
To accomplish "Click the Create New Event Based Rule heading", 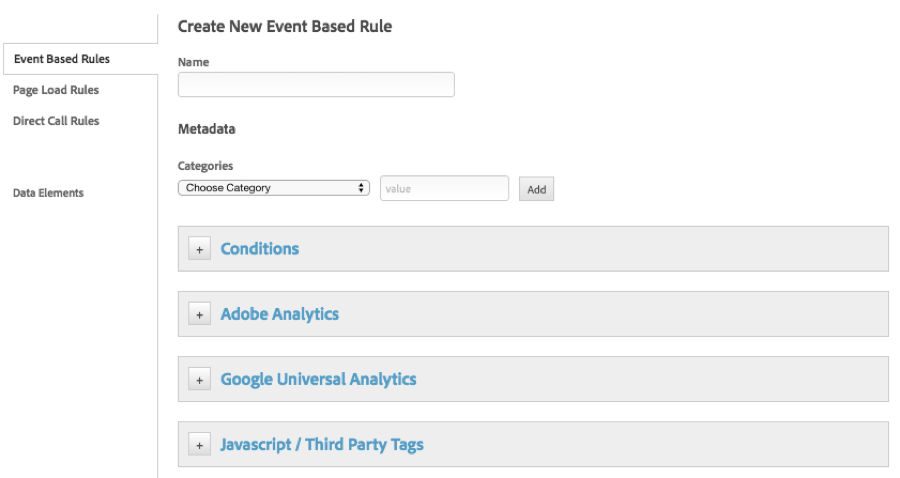I will tap(285, 26).
